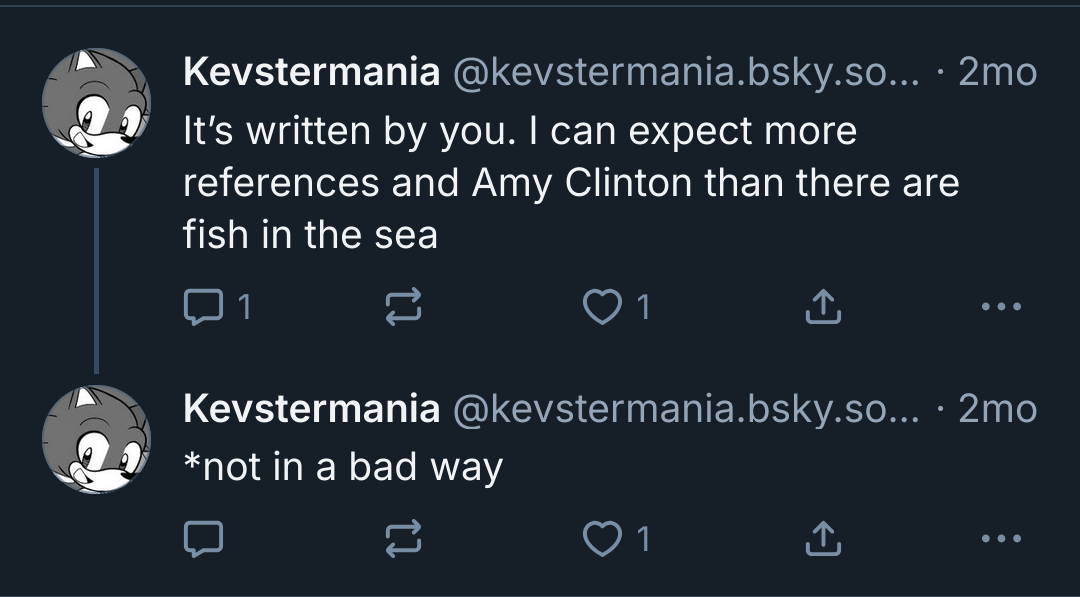Reply to the "not in a bad way" post
The width and height of the screenshot is (1080, 597).
pyautogui.click(x=204, y=540)
